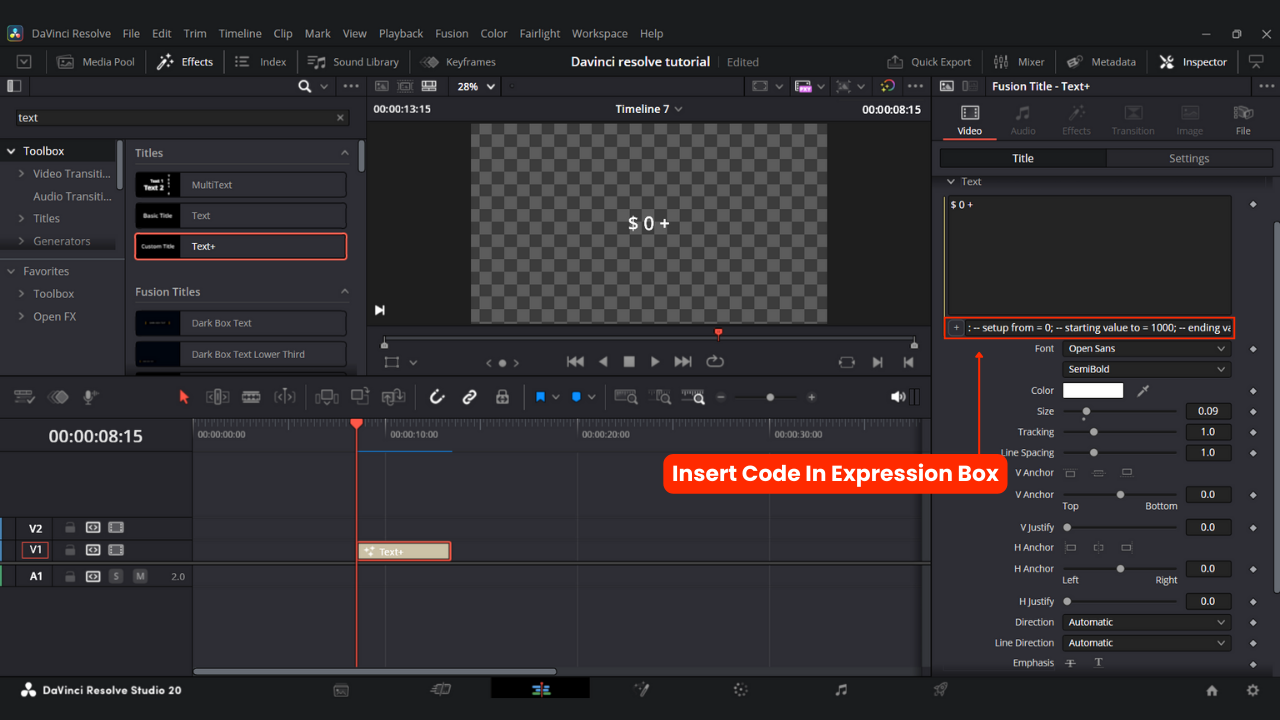Lock the V1 video track
1280x720 pixels.
tap(70, 550)
